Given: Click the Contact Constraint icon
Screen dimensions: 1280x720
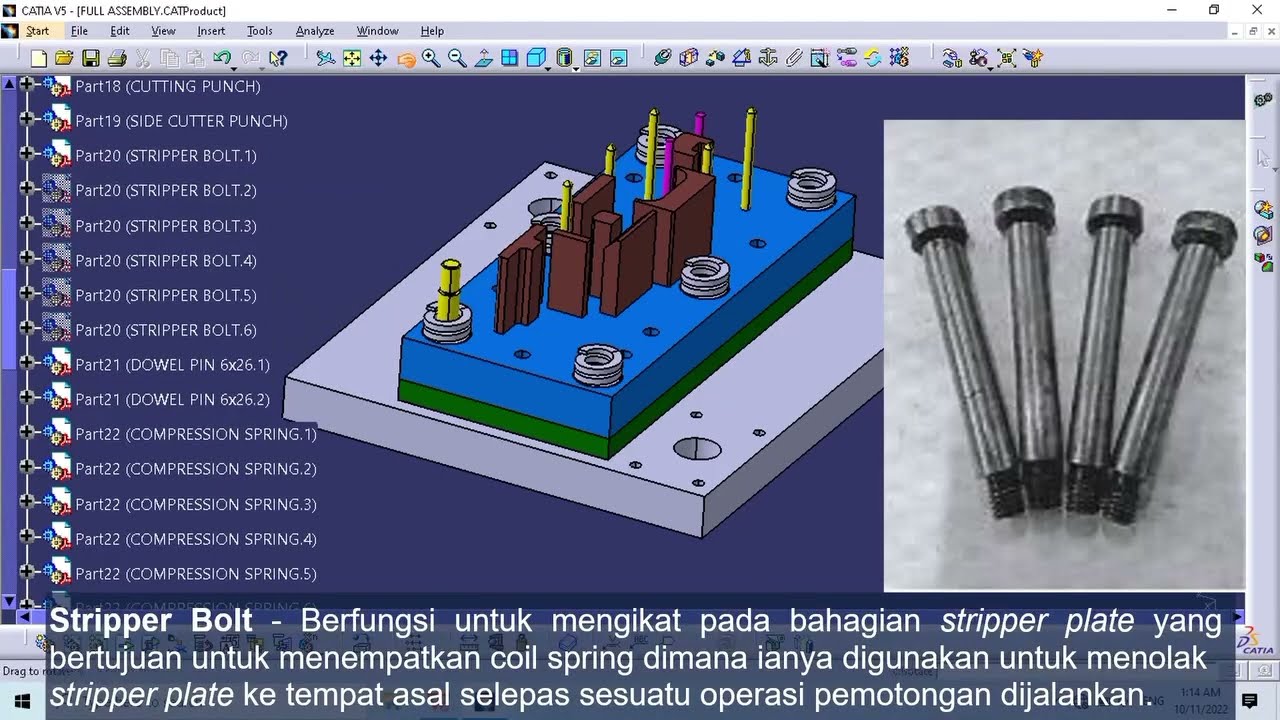Looking at the screenshot, I should tap(688, 59).
